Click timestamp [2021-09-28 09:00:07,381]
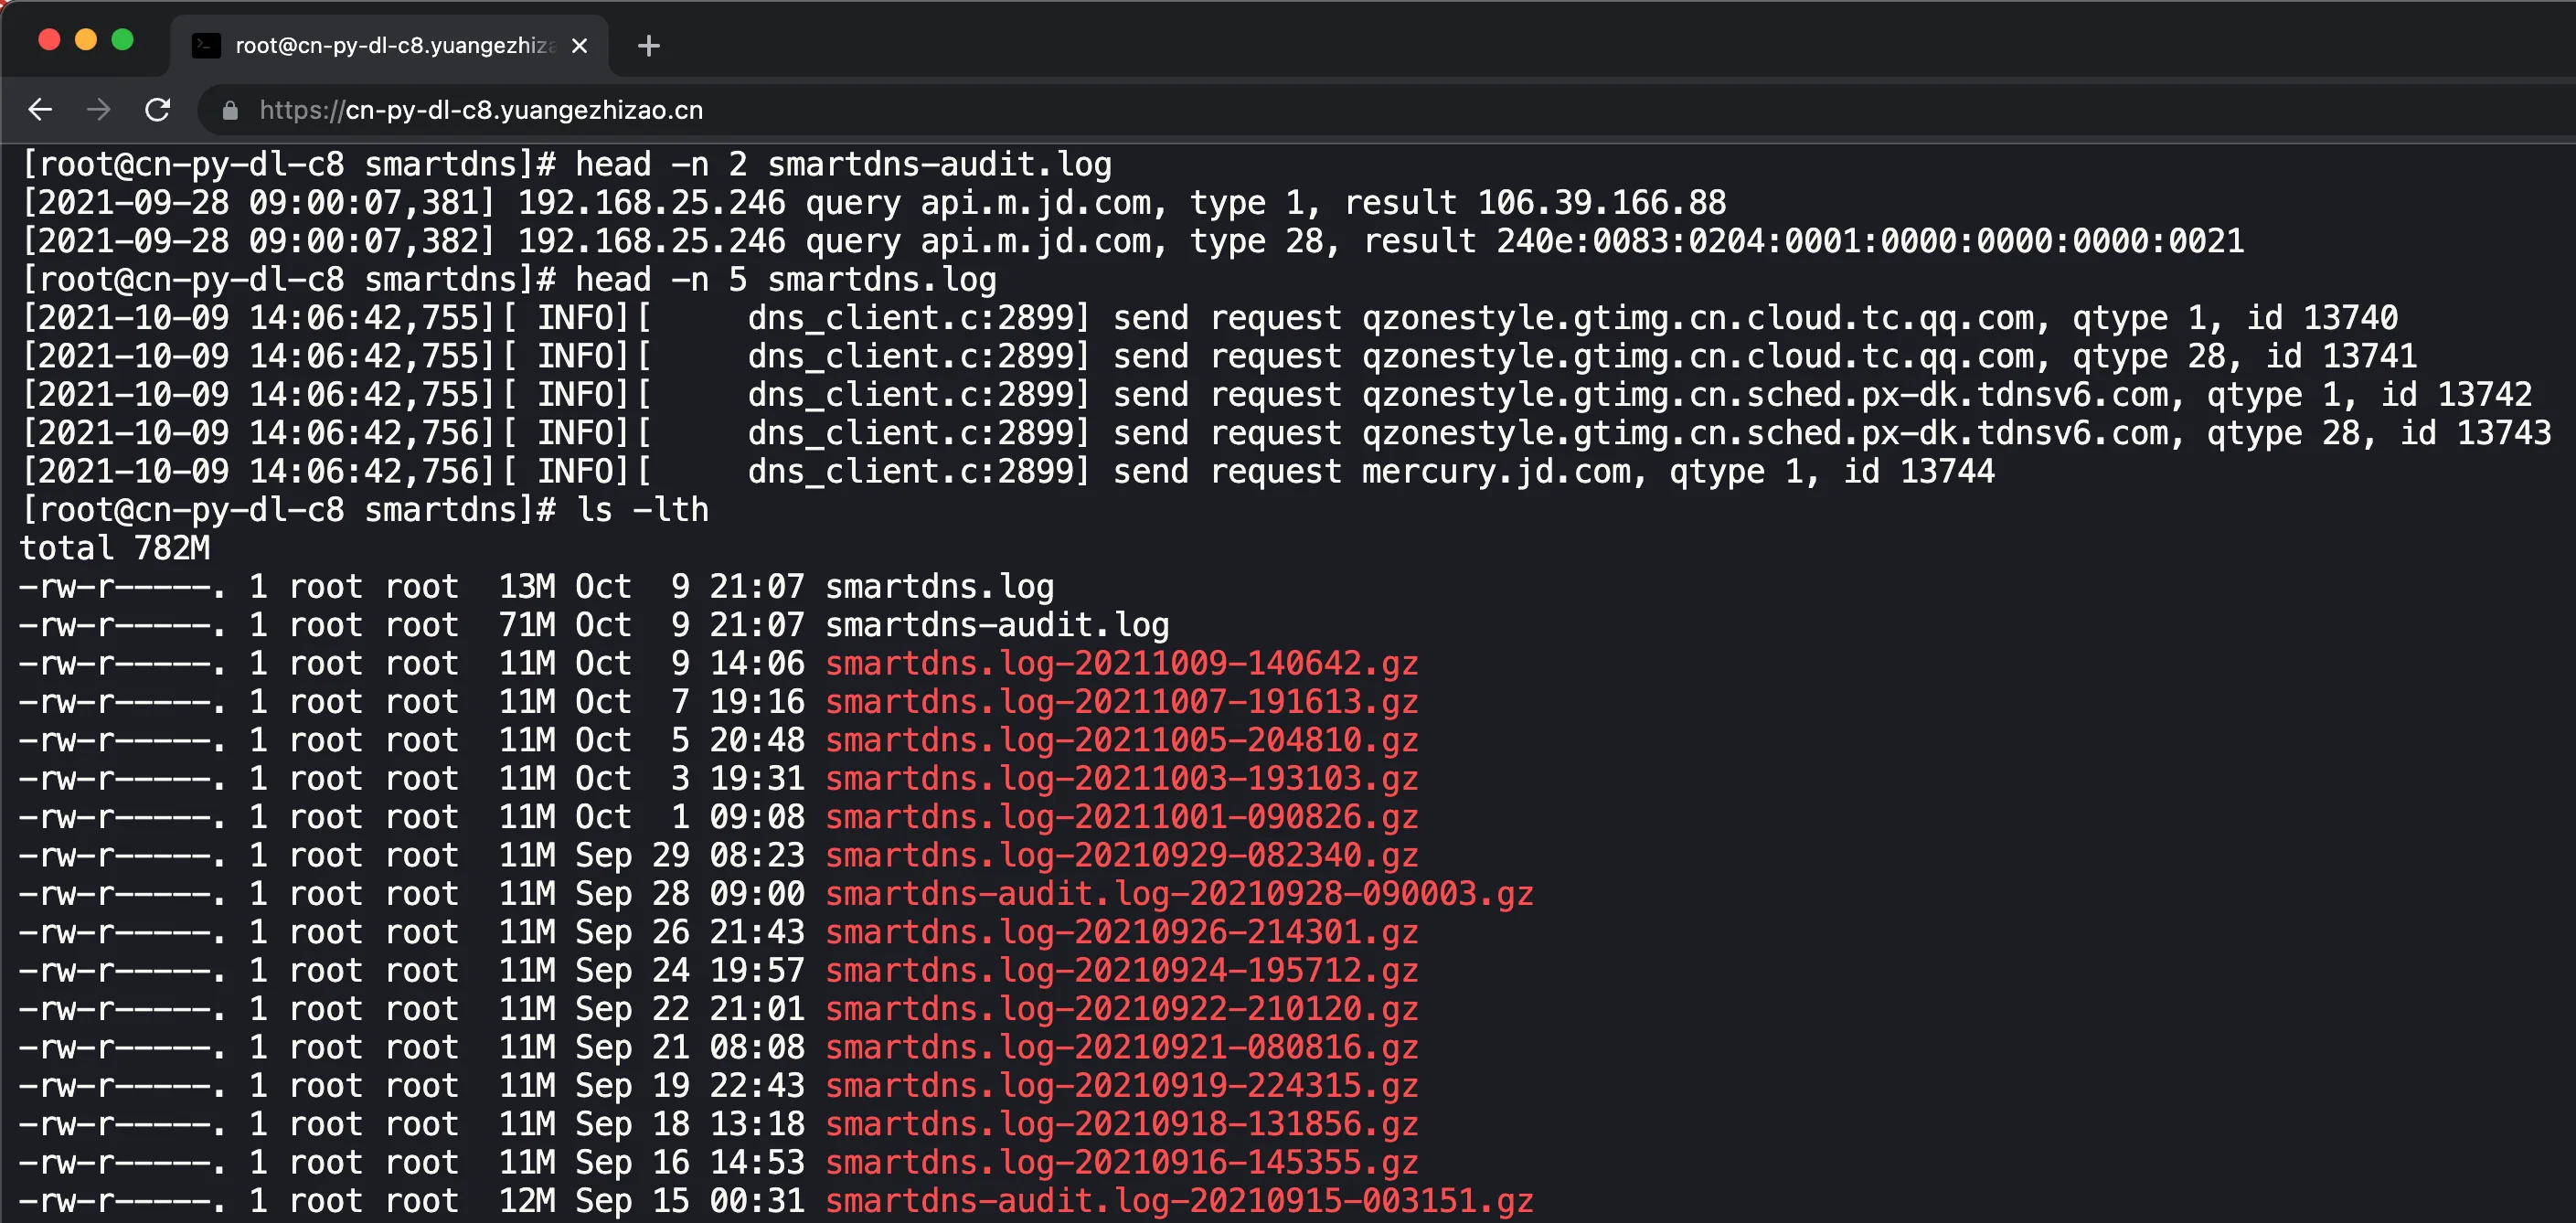This screenshot has height=1223, width=2576. point(259,203)
